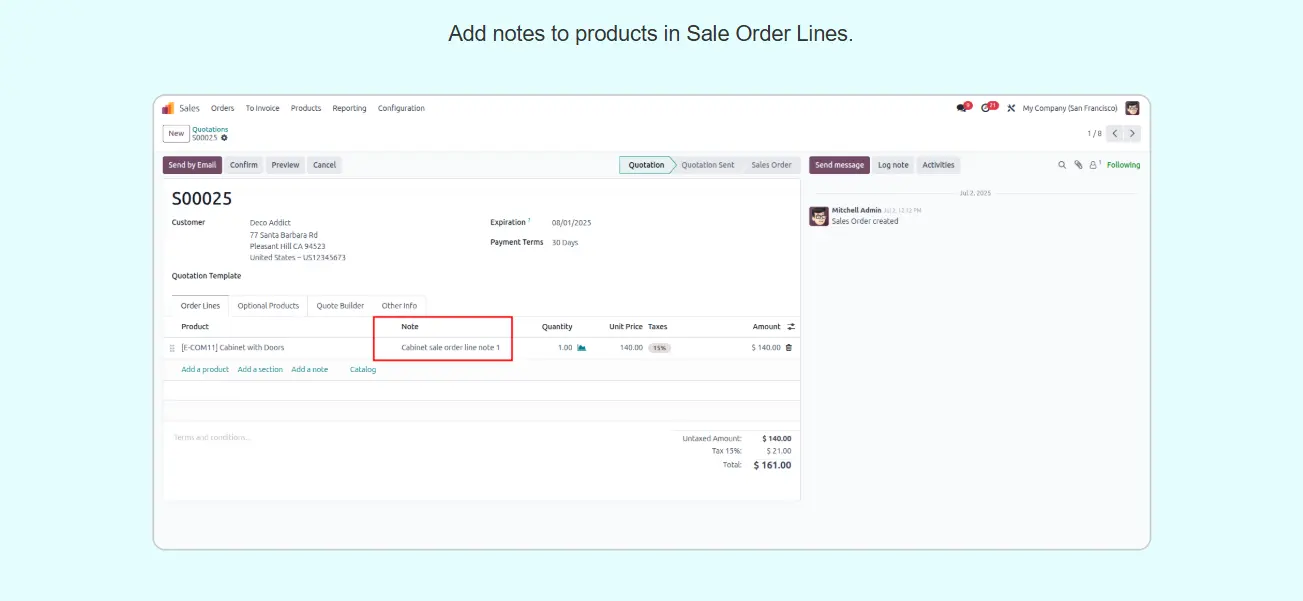
Task: Go to the next record arrow
Action: pos(1132,133)
